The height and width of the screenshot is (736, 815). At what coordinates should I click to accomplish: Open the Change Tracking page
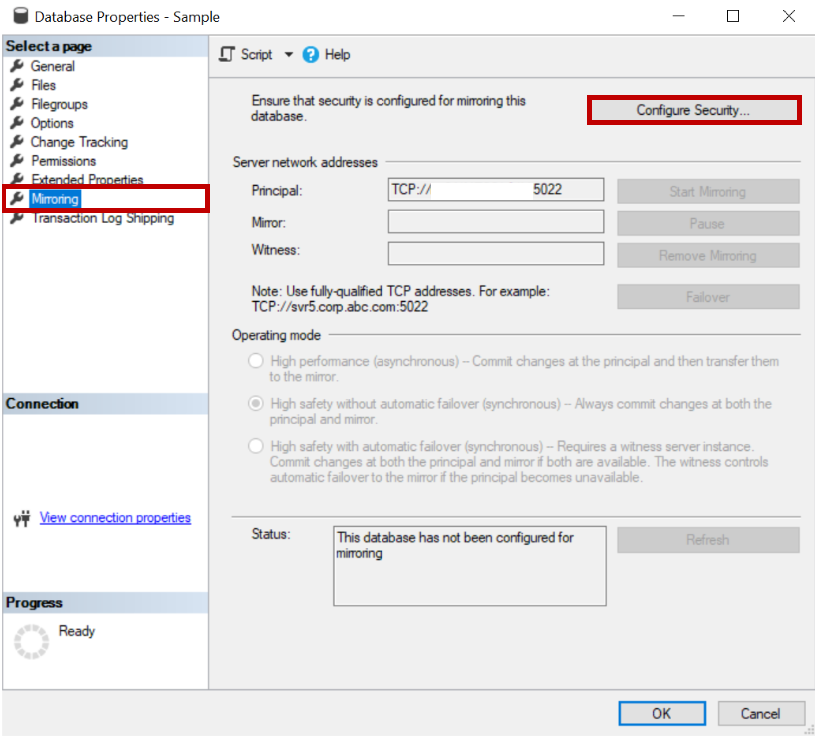pos(79,141)
